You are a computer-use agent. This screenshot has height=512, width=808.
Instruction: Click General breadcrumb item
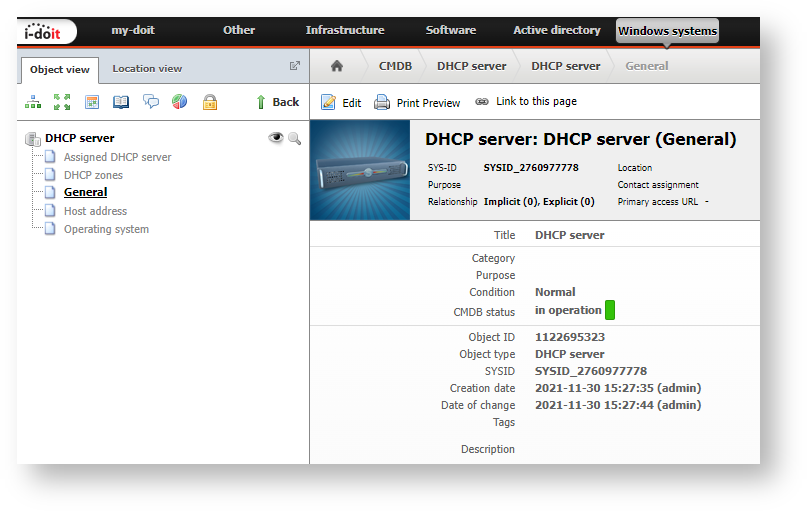point(647,66)
